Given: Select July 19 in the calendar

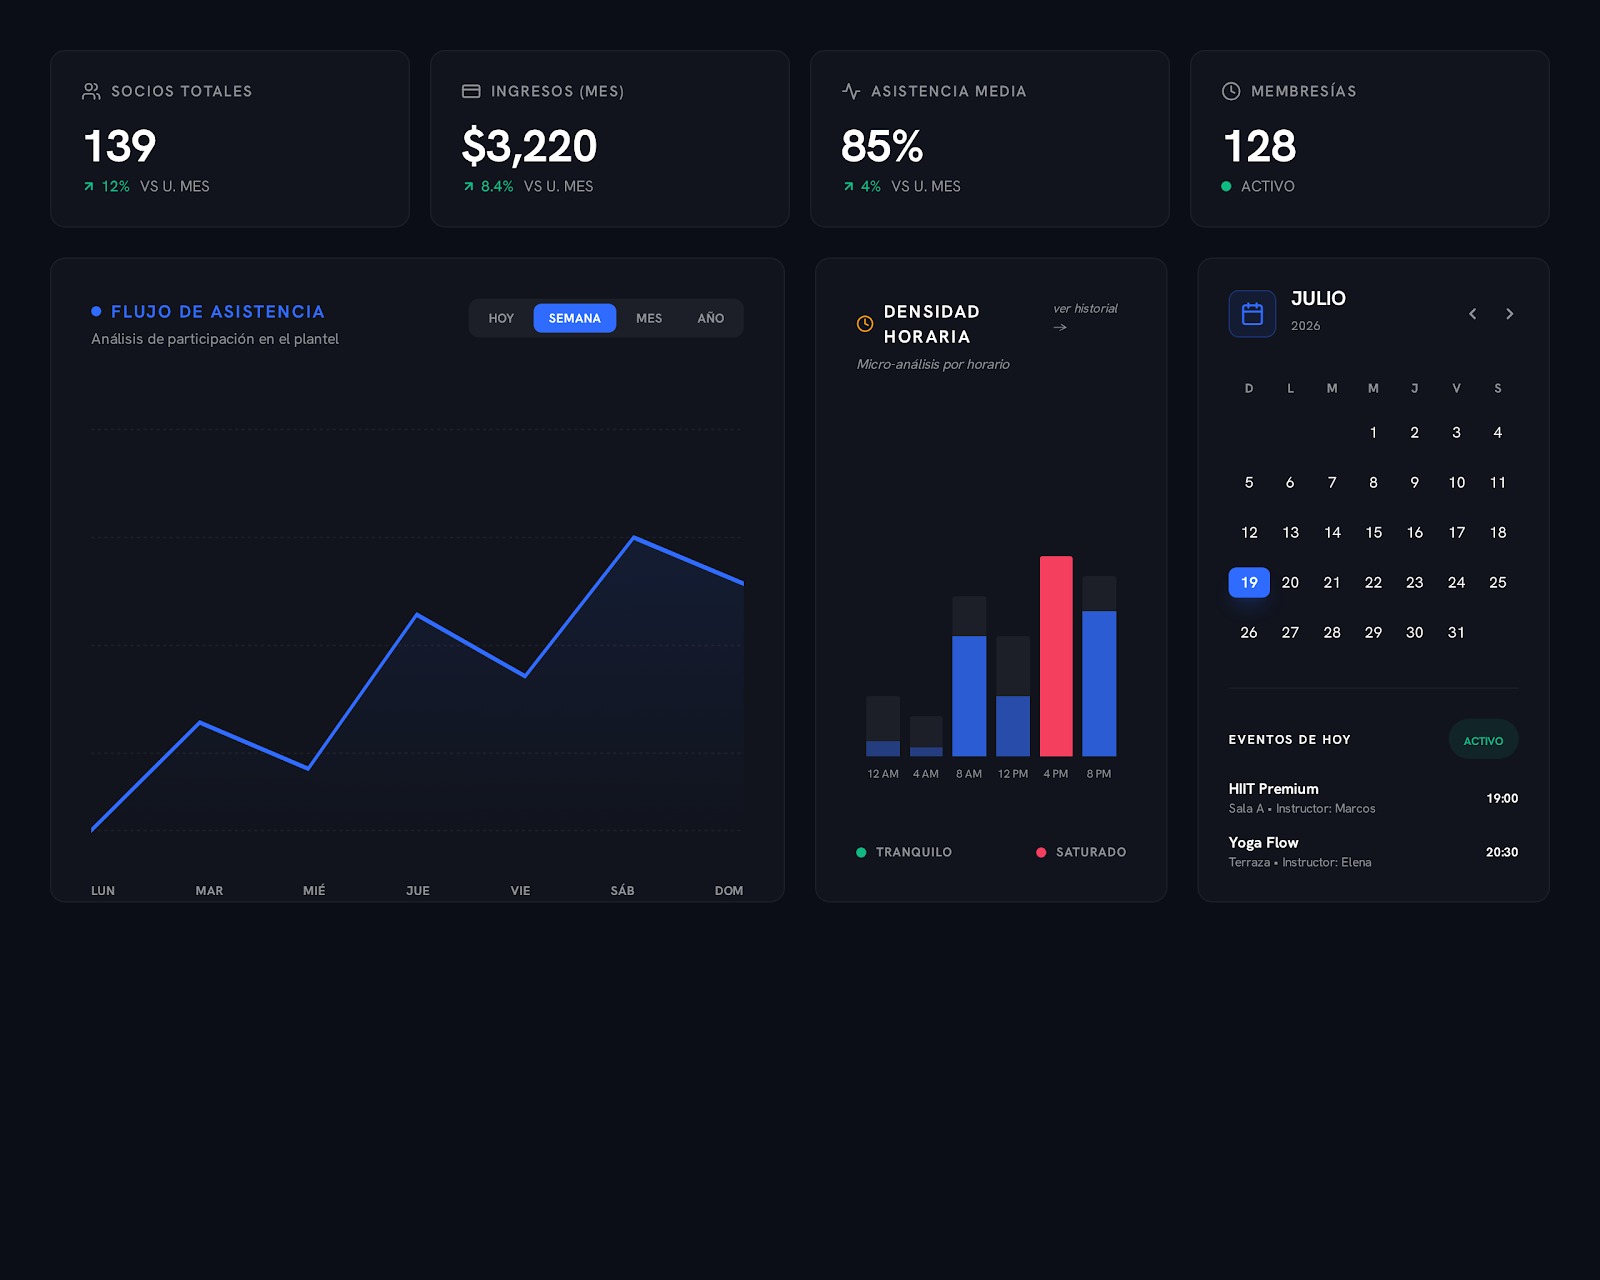Looking at the screenshot, I should coord(1249,582).
